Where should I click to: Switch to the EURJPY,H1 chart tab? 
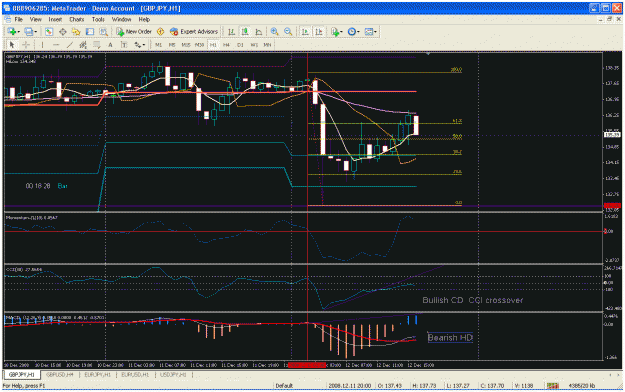[x=98, y=375]
